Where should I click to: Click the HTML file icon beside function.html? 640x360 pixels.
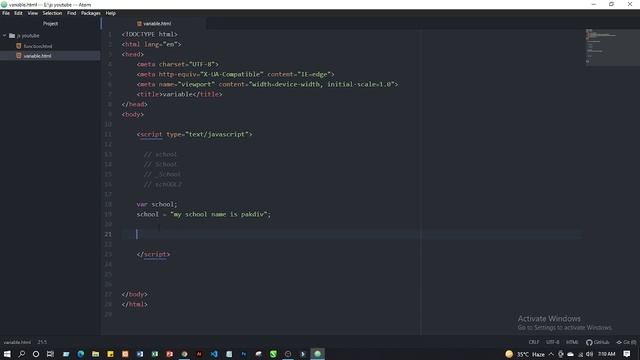pyautogui.click(x=19, y=46)
